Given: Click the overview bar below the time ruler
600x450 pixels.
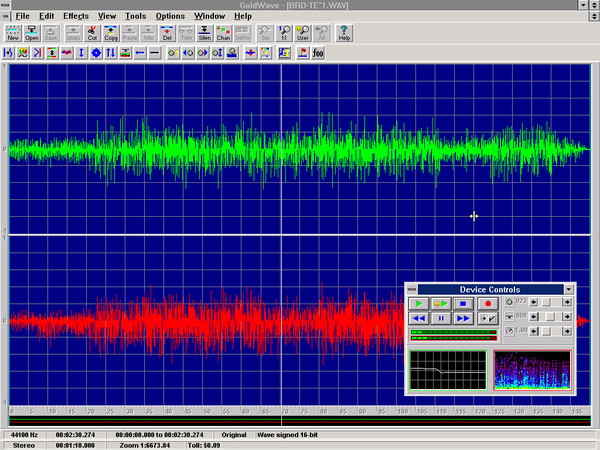Looking at the screenshot, I should 300,421.
